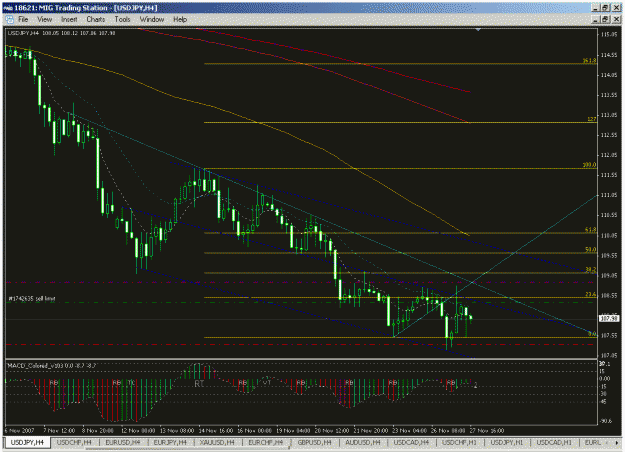Open the partially shown EURL chart tab
Screen dimensions: 625x452
592,442
